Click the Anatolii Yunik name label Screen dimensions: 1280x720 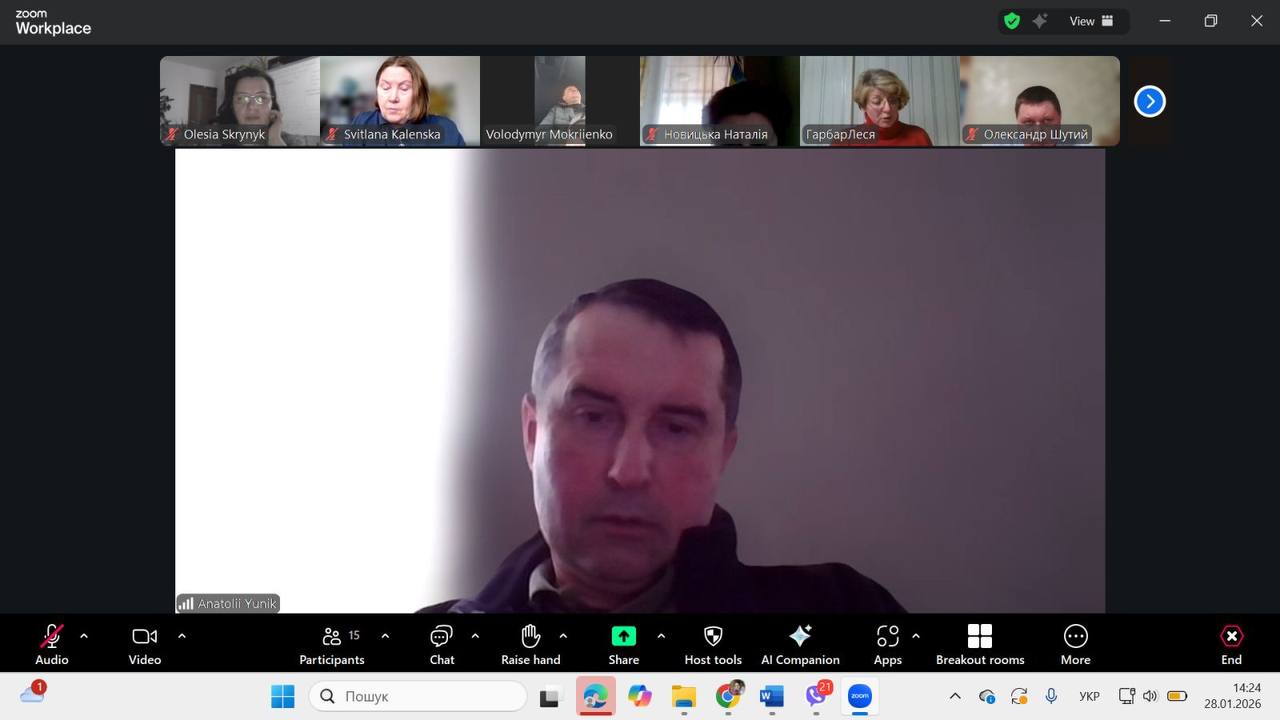coord(228,603)
